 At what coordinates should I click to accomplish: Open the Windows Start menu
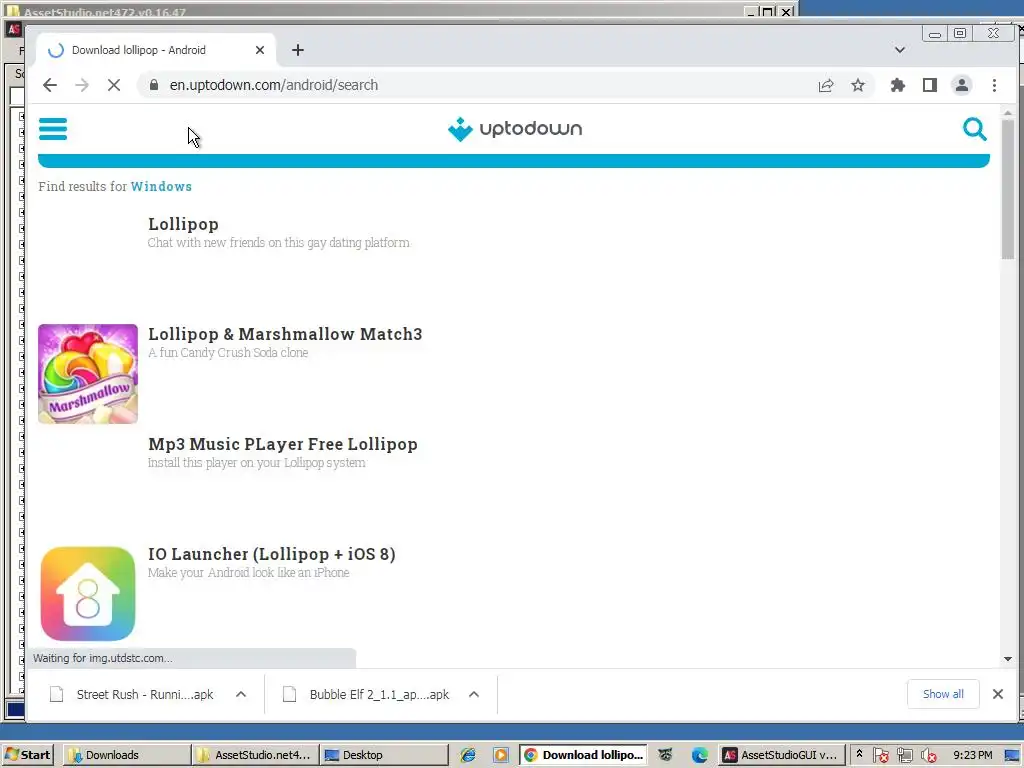(x=27, y=755)
